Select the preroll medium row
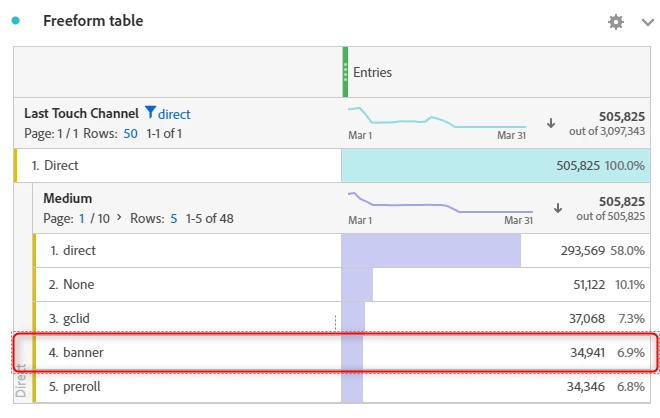Image resolution: width=660 pixels, height=418 pixels. click(x=342, y=386)
